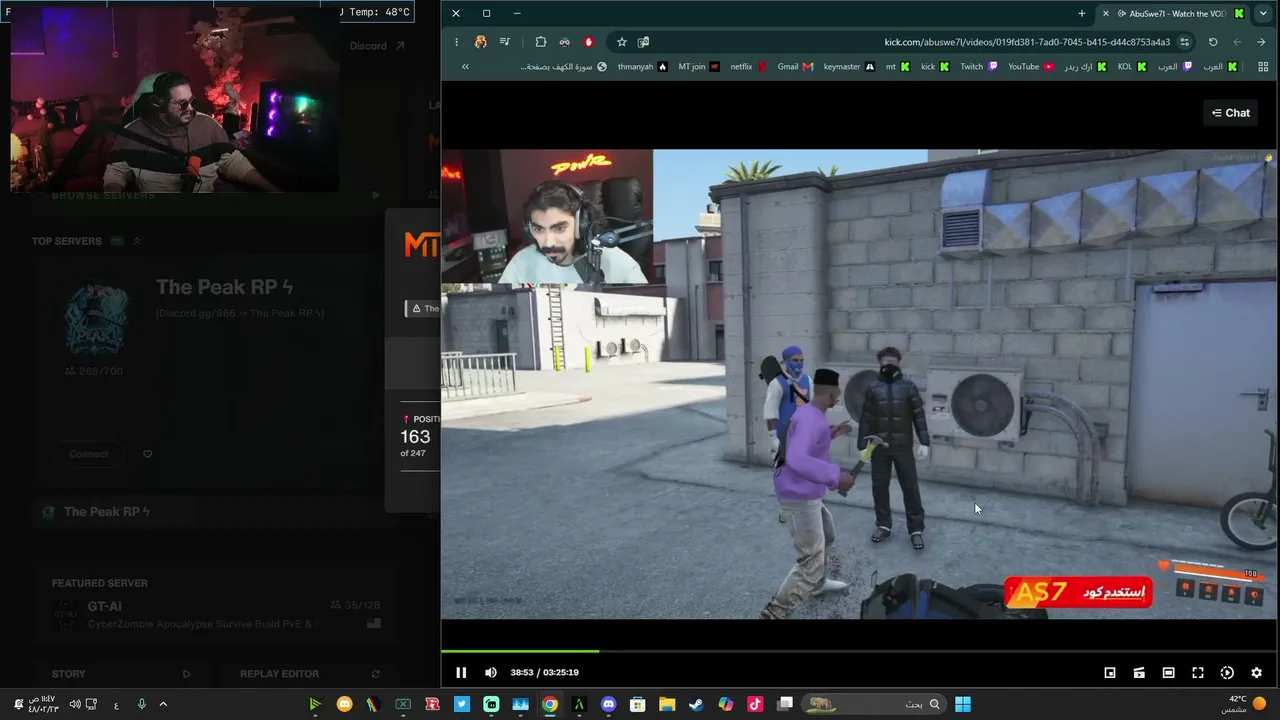Show hidden bookmarks overflow chevron

point(465,67)
